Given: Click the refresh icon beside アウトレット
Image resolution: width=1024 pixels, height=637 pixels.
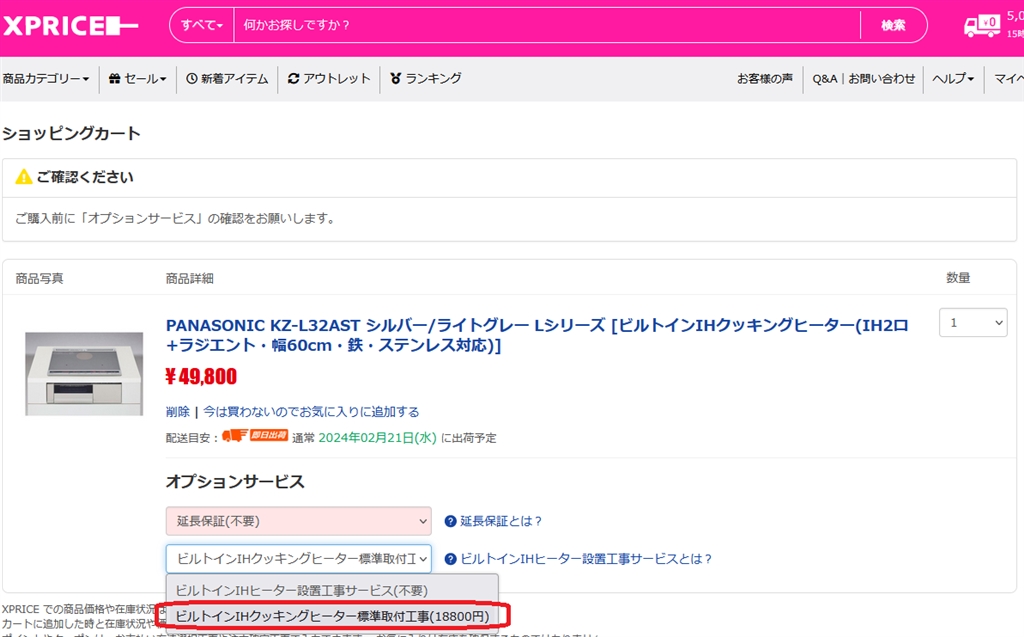Looking at the screenshot, I should 293,78.
